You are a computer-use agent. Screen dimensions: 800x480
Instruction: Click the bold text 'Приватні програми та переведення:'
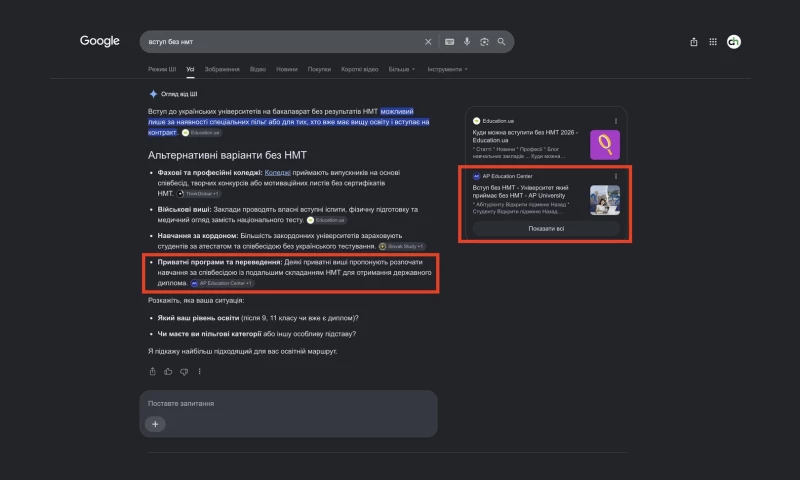click(220, 262)
